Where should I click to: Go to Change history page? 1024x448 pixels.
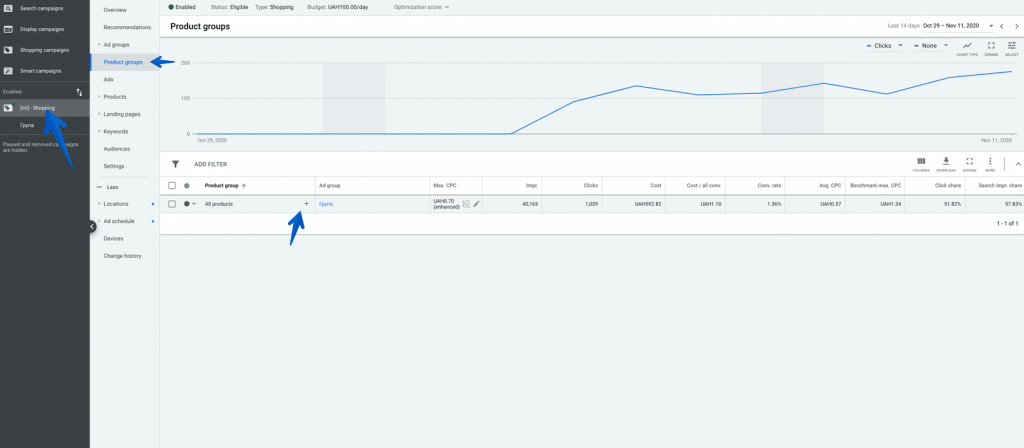[x=121, y=256]
